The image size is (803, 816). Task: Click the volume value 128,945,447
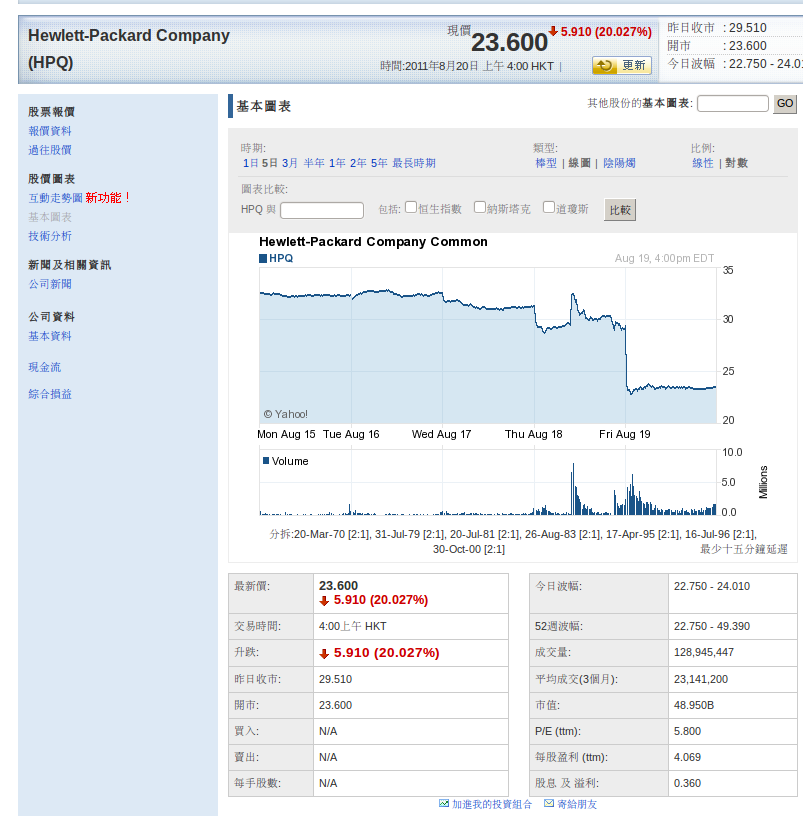tap(704, 653)
